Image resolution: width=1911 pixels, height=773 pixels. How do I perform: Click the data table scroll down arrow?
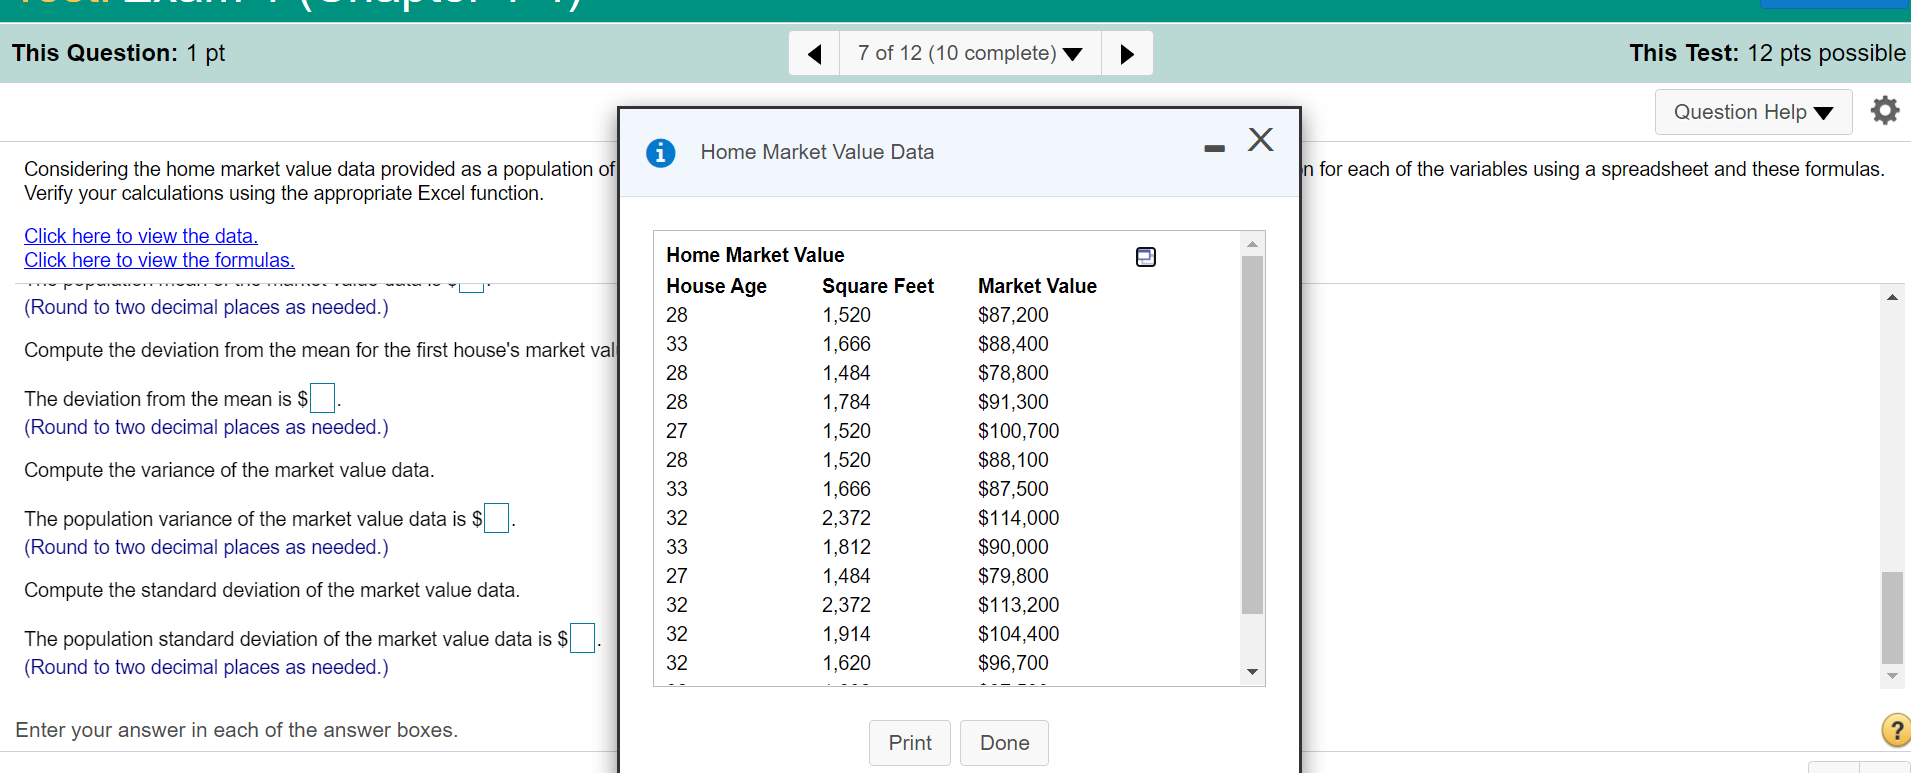[x=1252, y=672]
